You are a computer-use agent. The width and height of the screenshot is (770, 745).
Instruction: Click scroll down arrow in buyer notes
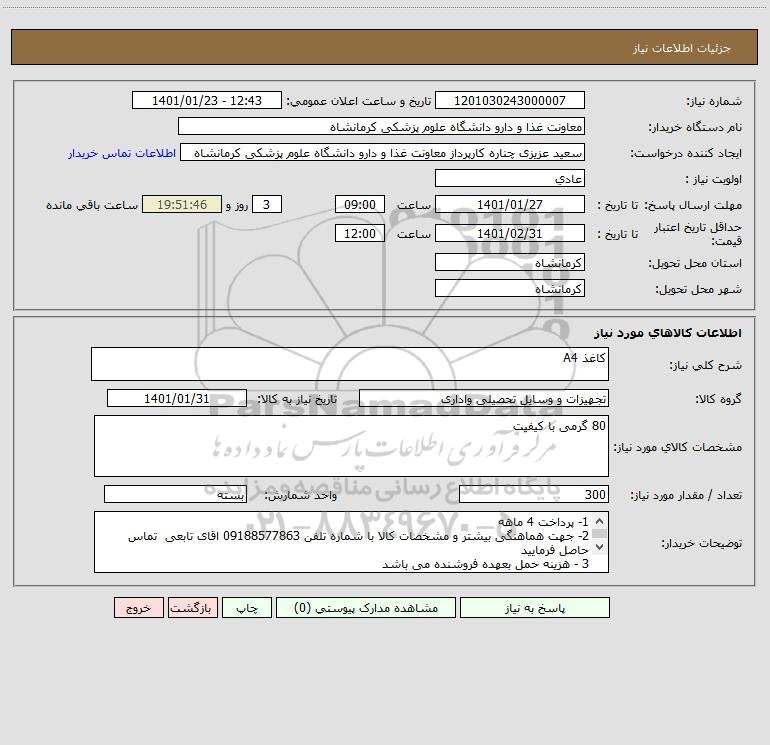(599, 546)
